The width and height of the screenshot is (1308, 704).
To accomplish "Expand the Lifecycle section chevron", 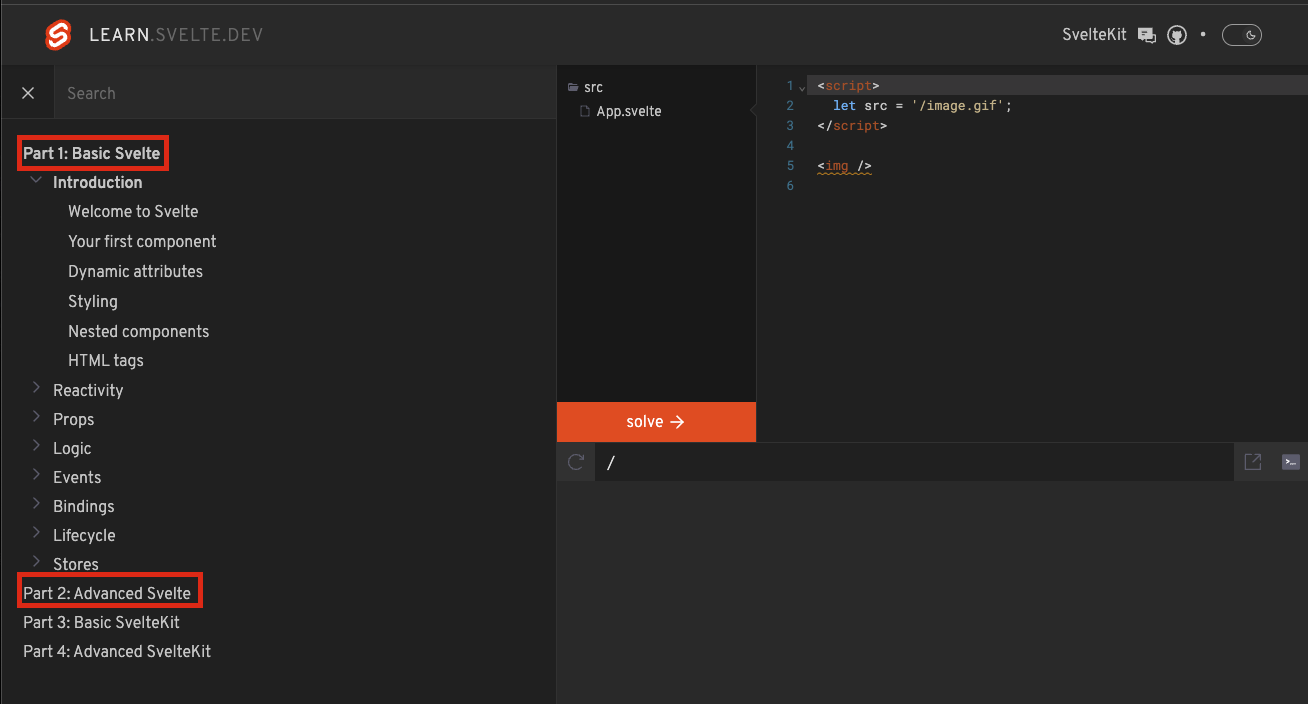I will pyautogui.click(x=37, y=533).
